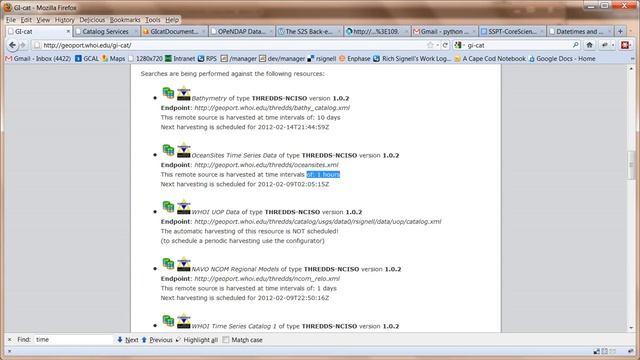Click the green database icon beside Bathymetry
The height and width of the screenshot is (360, 640).
pos(168,93)
